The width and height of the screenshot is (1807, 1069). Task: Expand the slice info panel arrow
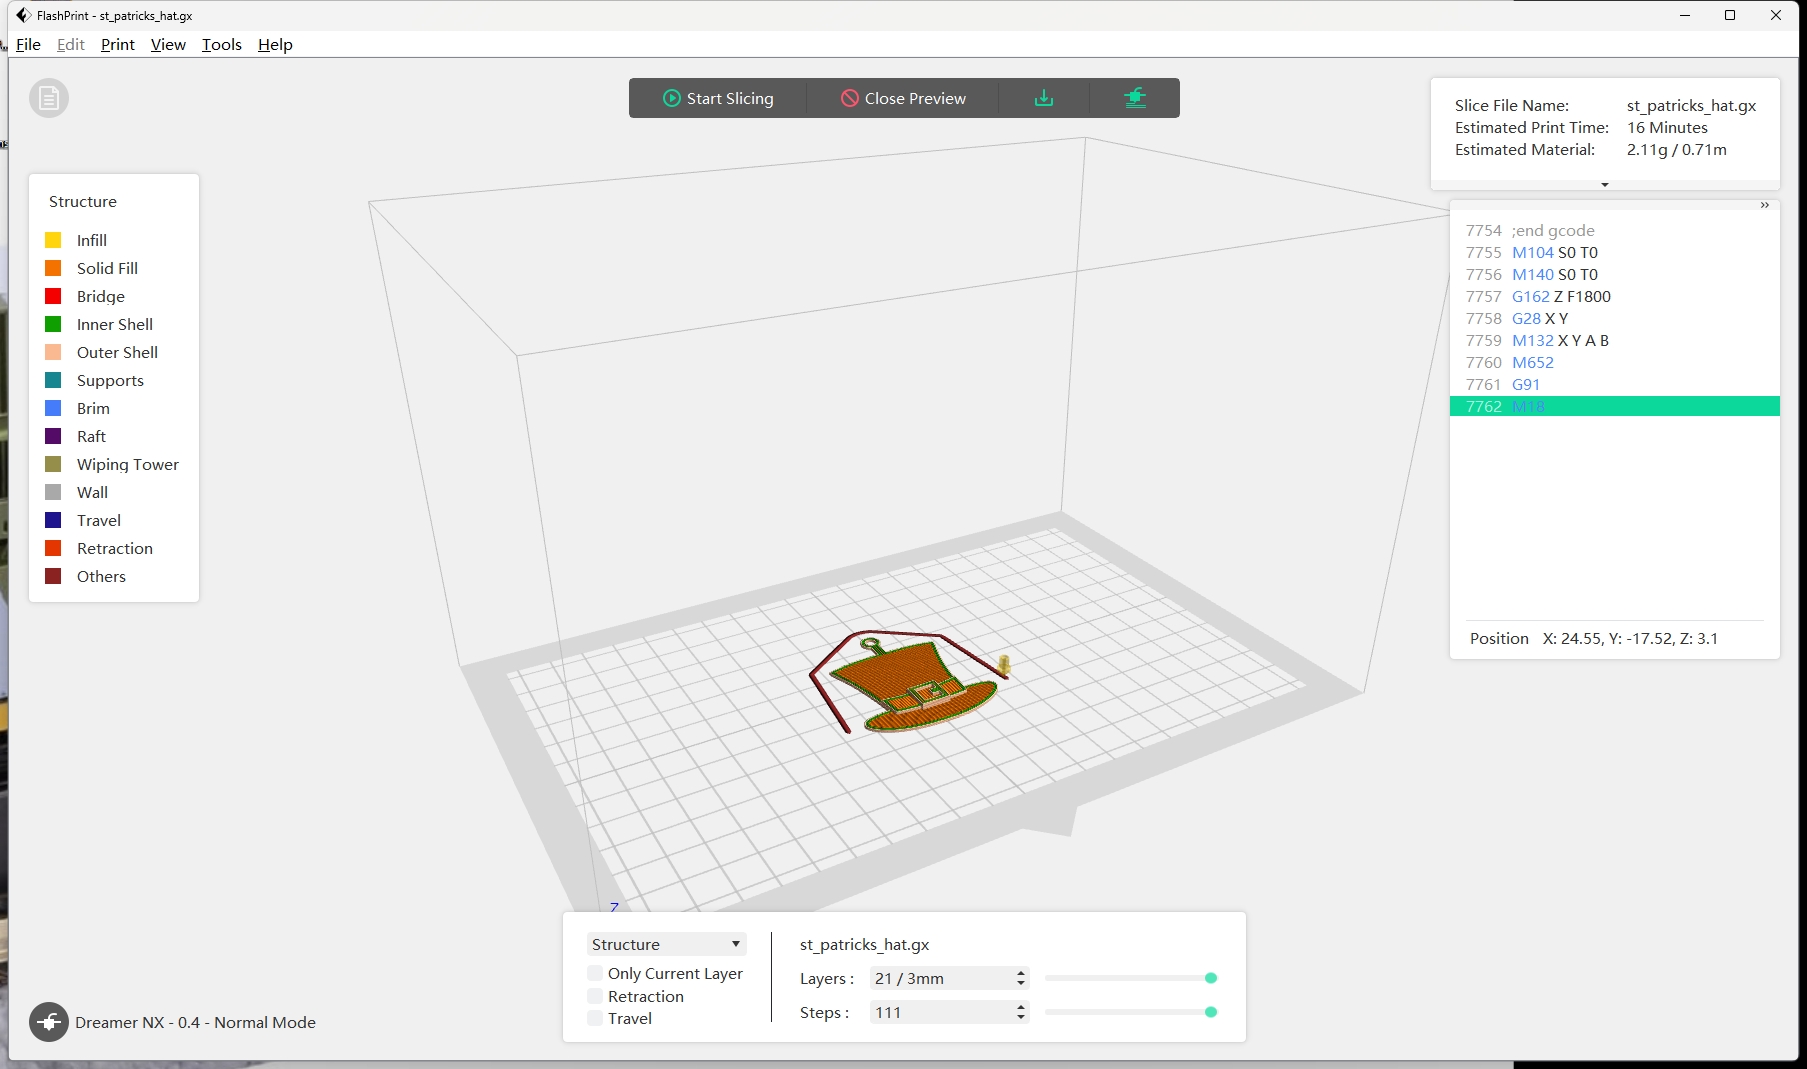pos(1604,185)
